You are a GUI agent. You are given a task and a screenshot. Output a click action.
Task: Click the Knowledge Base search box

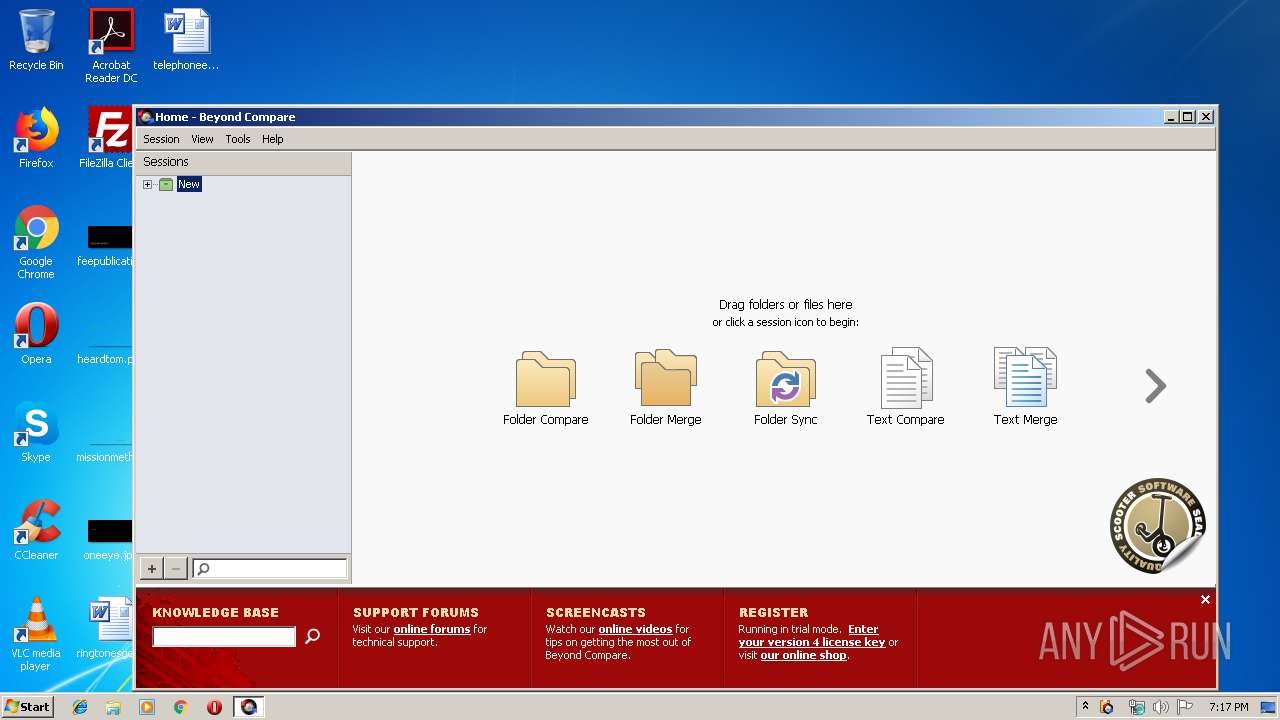pyautogui.click(x=224, y=636)
